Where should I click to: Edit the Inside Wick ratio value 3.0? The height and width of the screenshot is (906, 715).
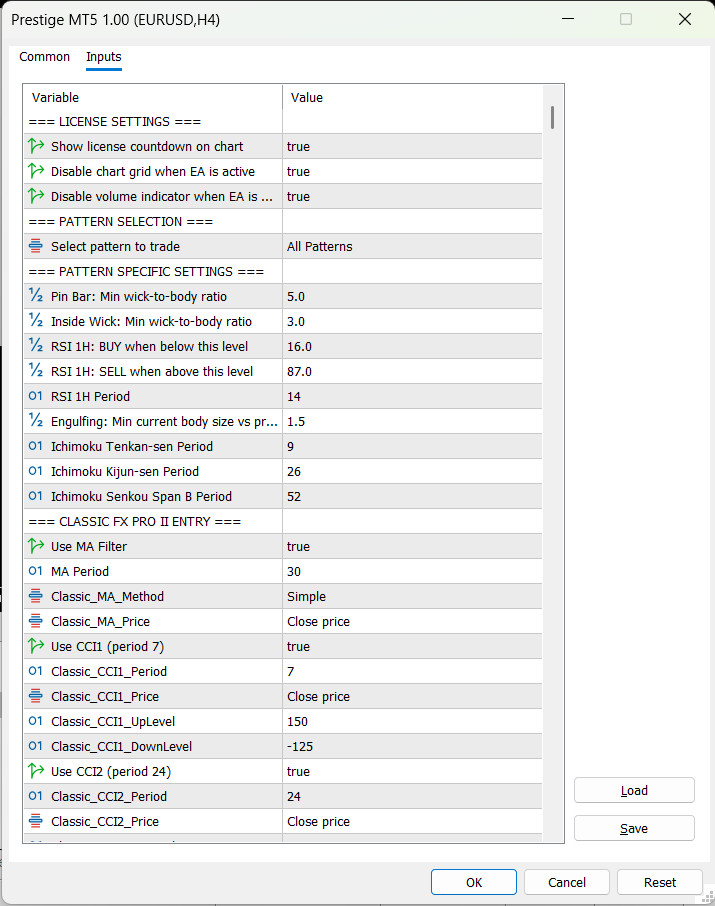[412, 321]
